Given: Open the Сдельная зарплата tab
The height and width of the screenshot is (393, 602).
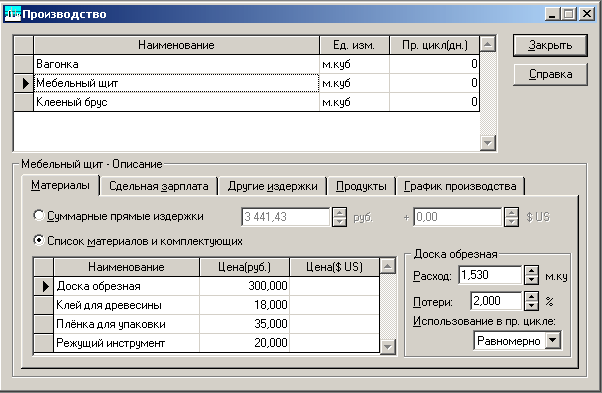Looking at the screenshot, I should 159,186.
